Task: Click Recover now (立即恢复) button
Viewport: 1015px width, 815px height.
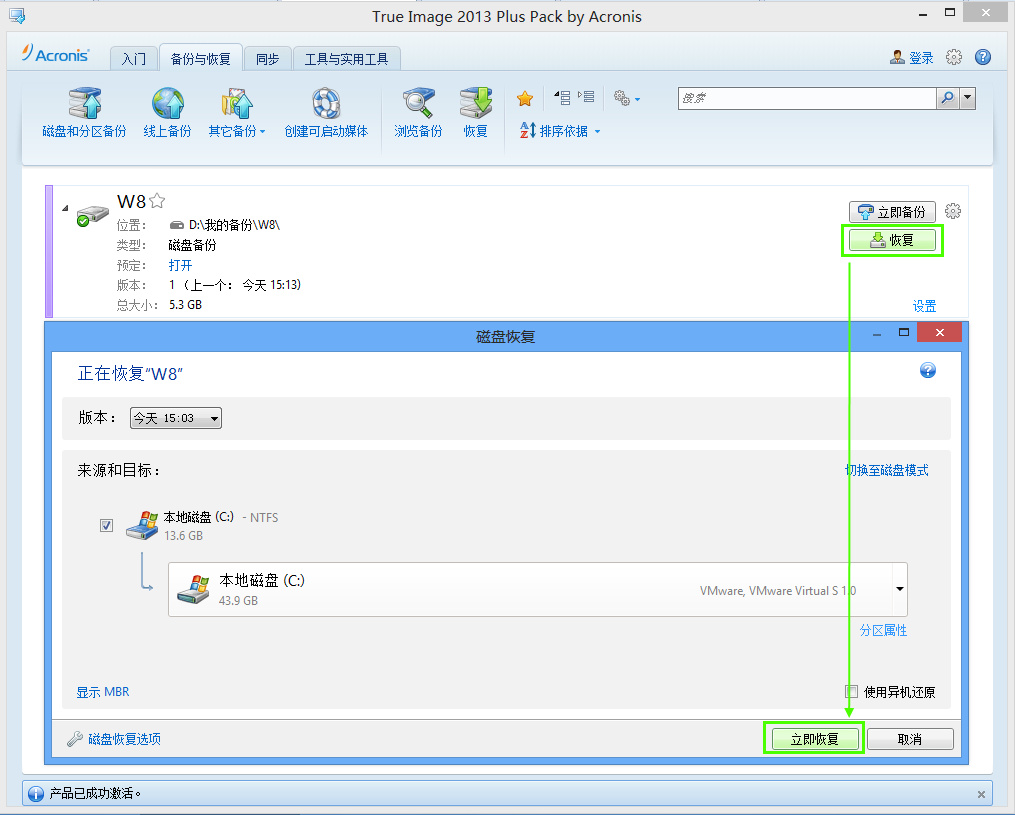Action: [x=814, y=739]
